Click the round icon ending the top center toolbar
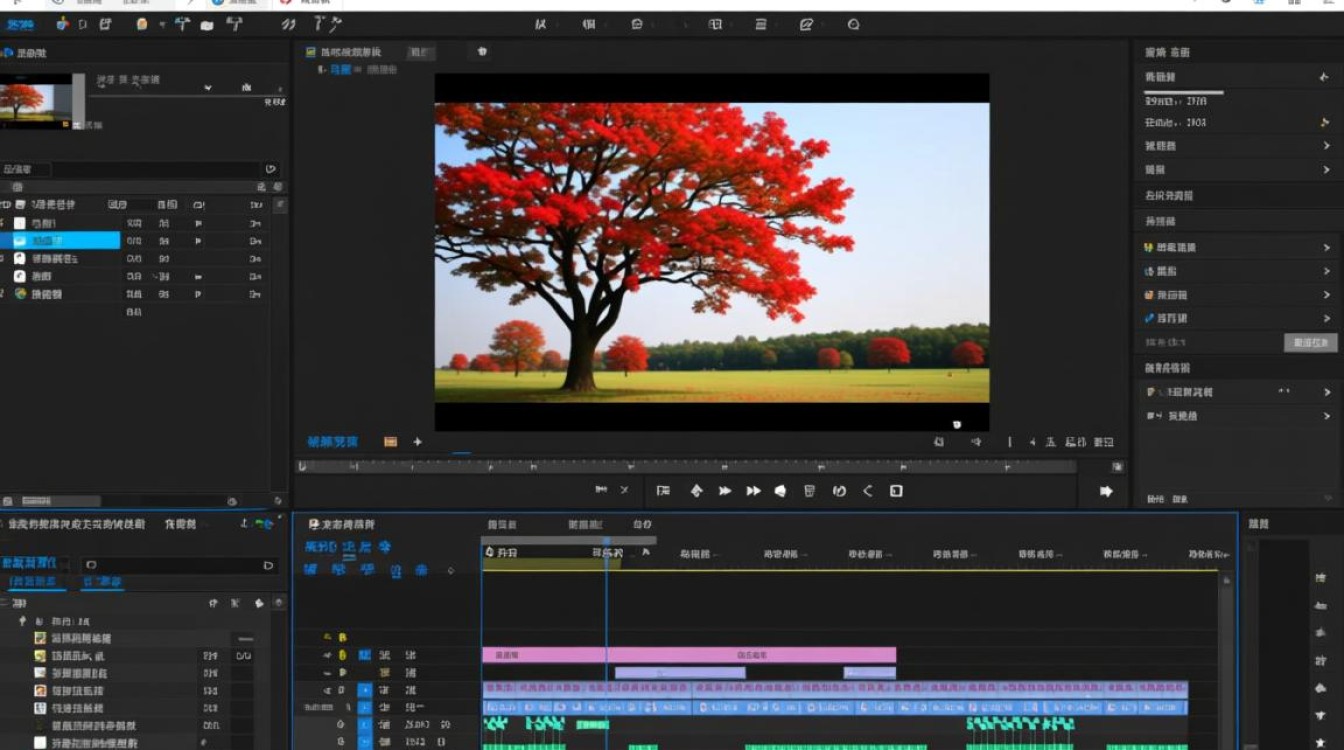 pyautogui.click(x=853, y=24)
